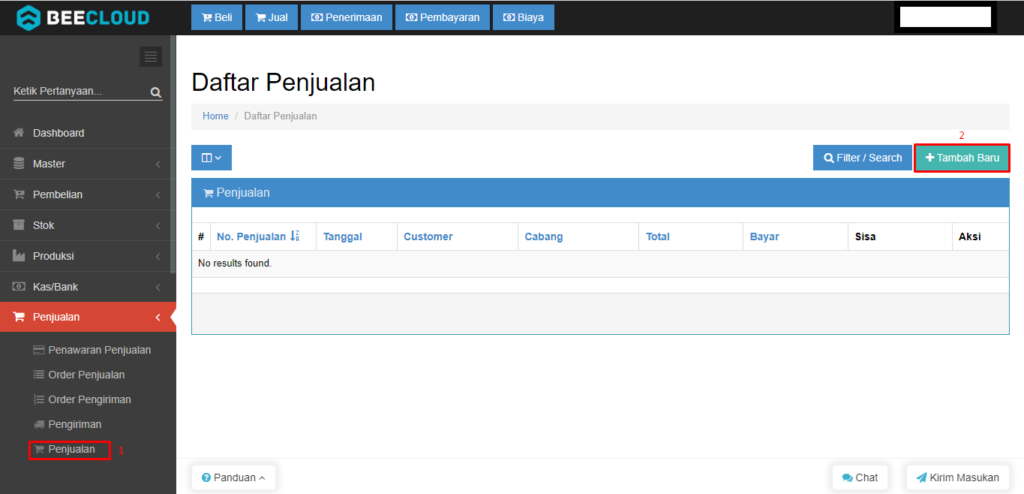Open the Produksi menu
Image resolution: width=1024 pixels, height=494 pixels.
pos(88,255)
